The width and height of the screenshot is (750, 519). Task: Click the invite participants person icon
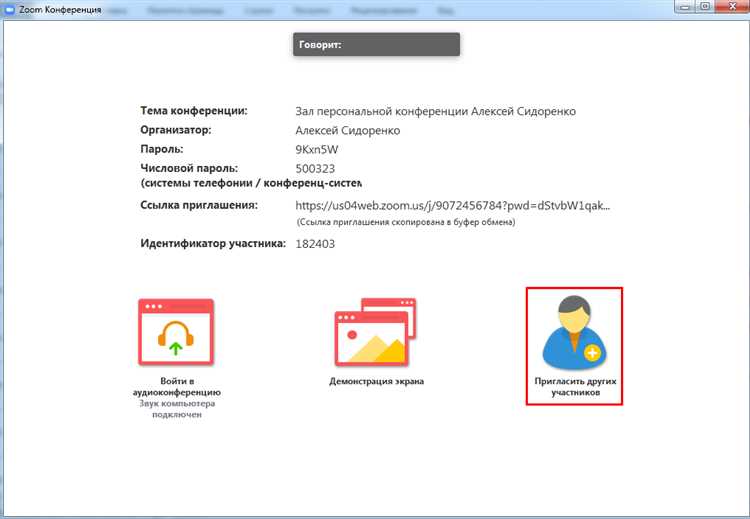click(574, 332)
